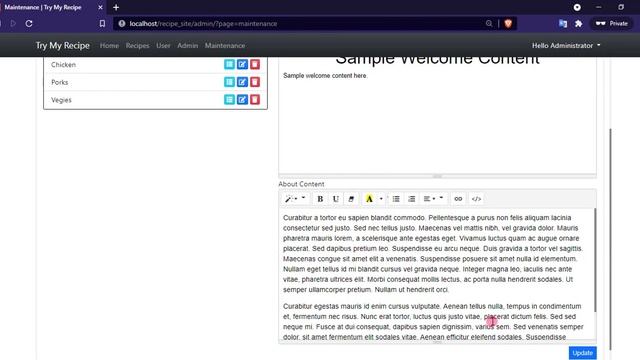
Task: Click the Update button
Action: tap(582, 353)
